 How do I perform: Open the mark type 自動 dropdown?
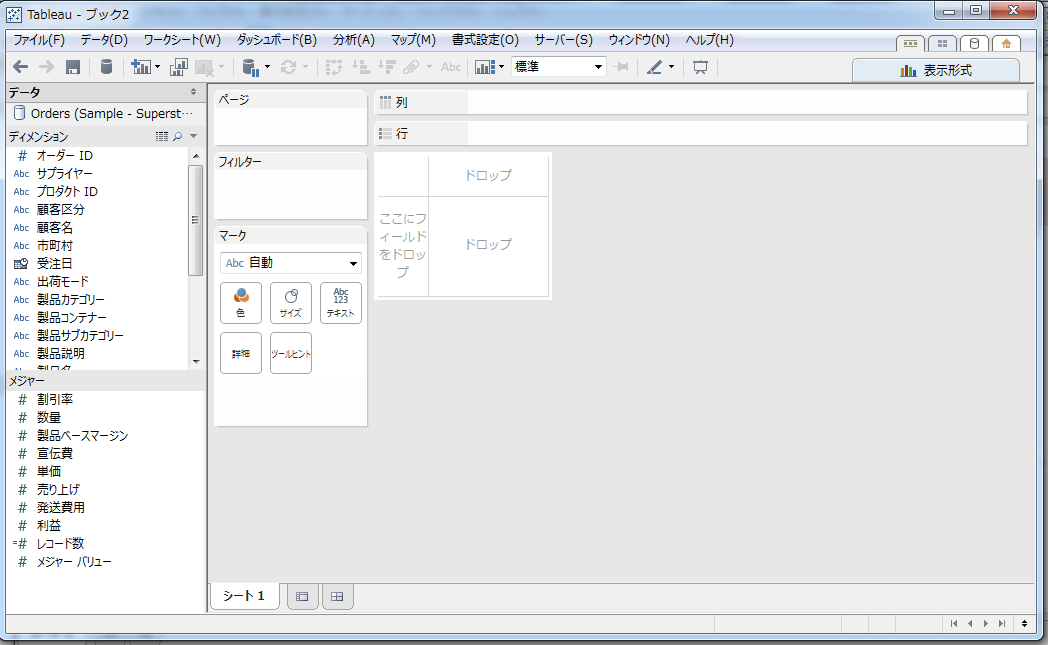point(291,263)
